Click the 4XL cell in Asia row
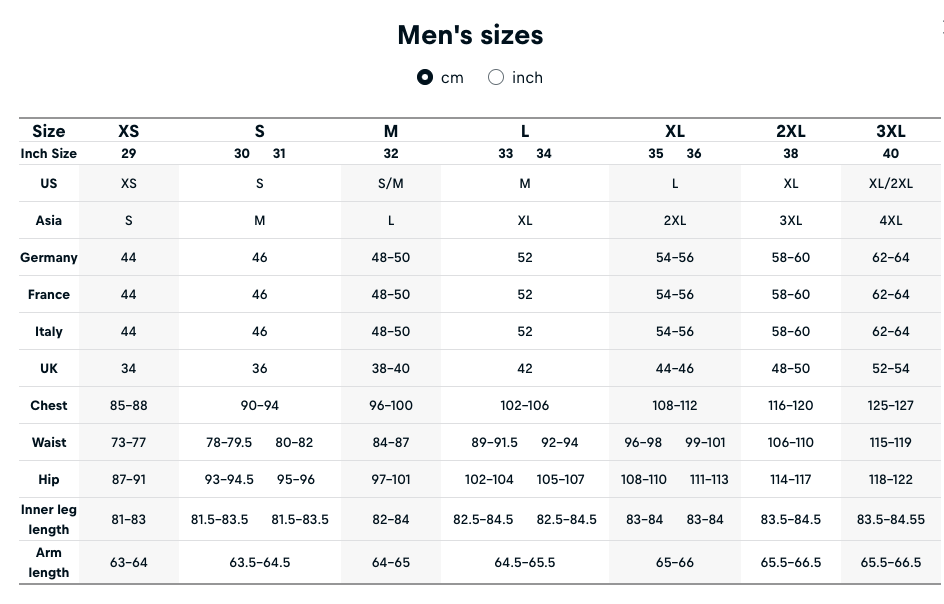 point(890,220)
